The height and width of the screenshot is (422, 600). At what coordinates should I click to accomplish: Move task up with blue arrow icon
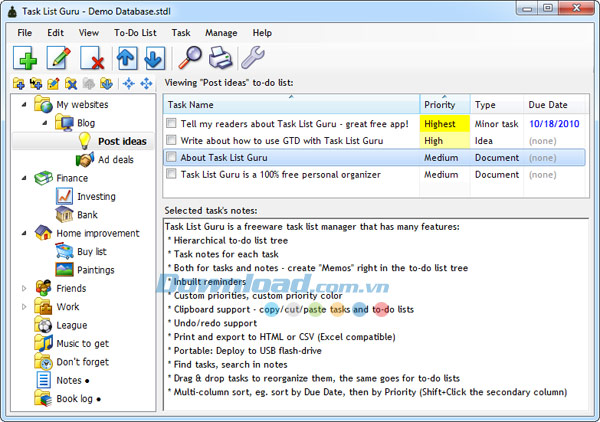pos(127,58)
